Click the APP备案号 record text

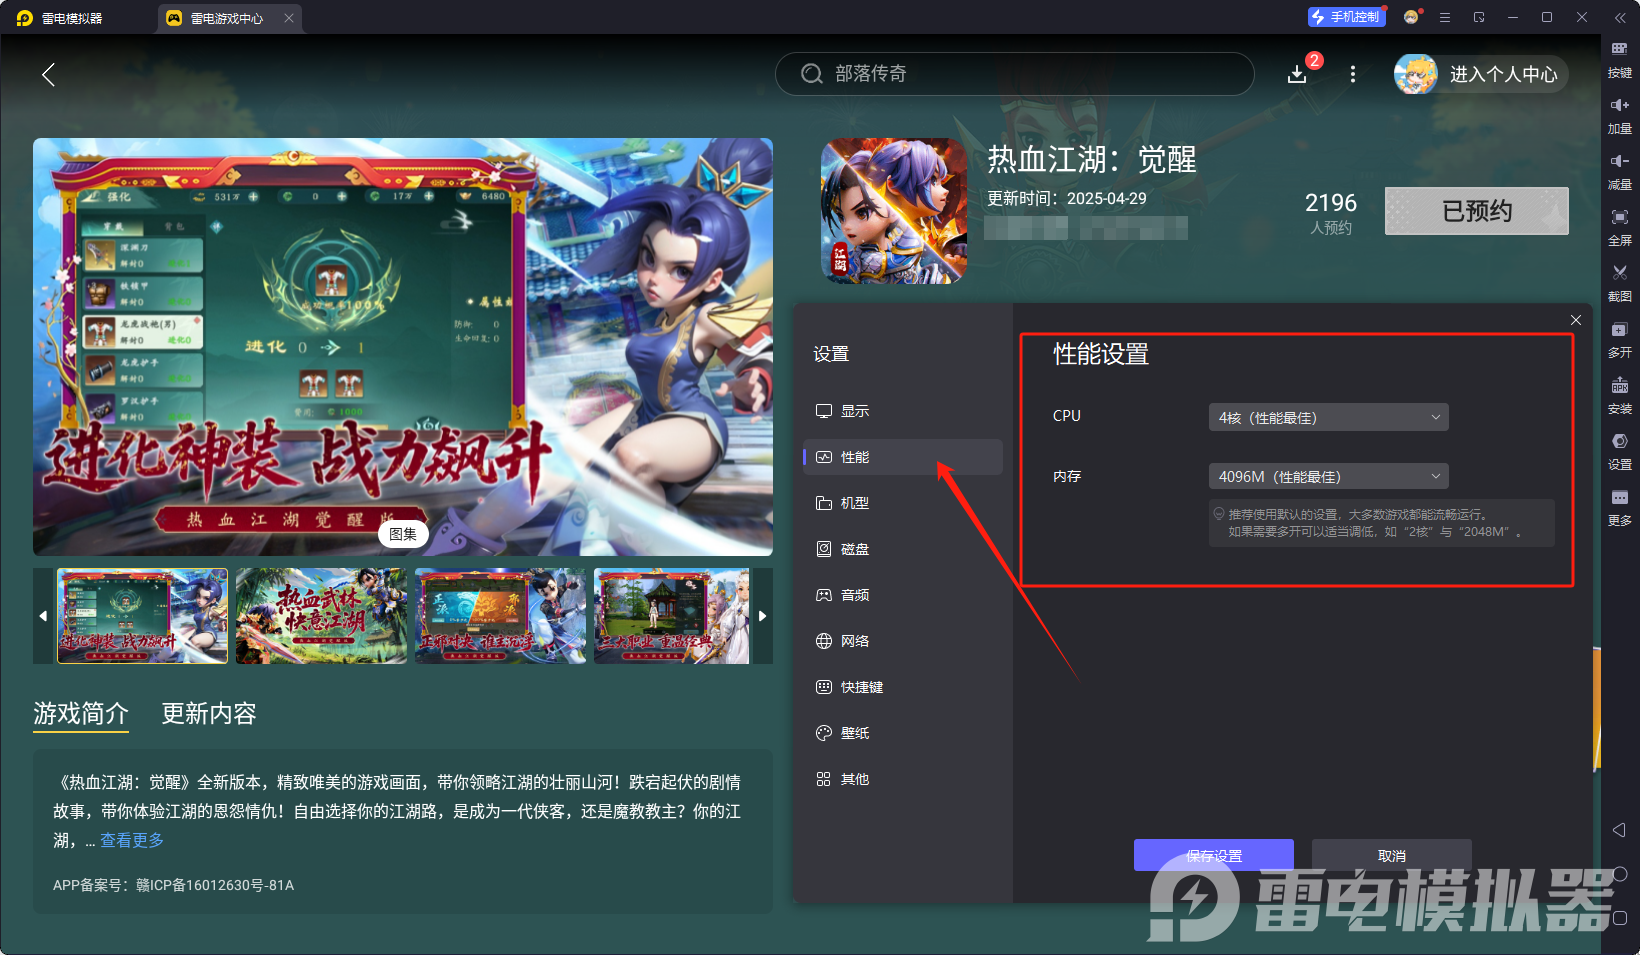coord(173,885)
